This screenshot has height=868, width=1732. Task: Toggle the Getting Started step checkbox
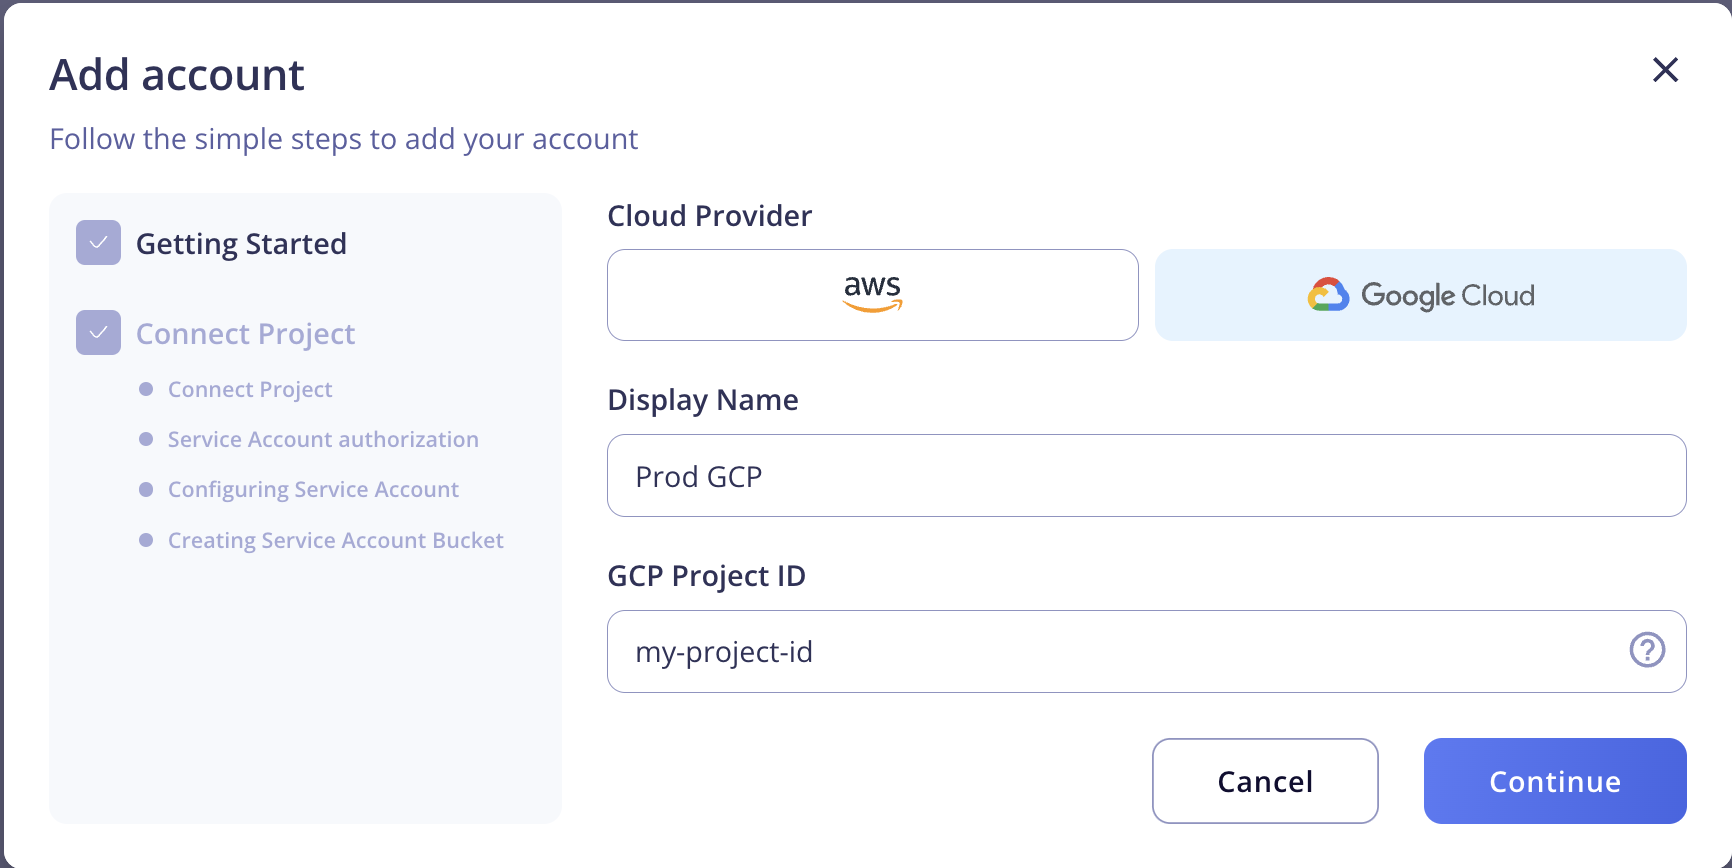[98, 243]
